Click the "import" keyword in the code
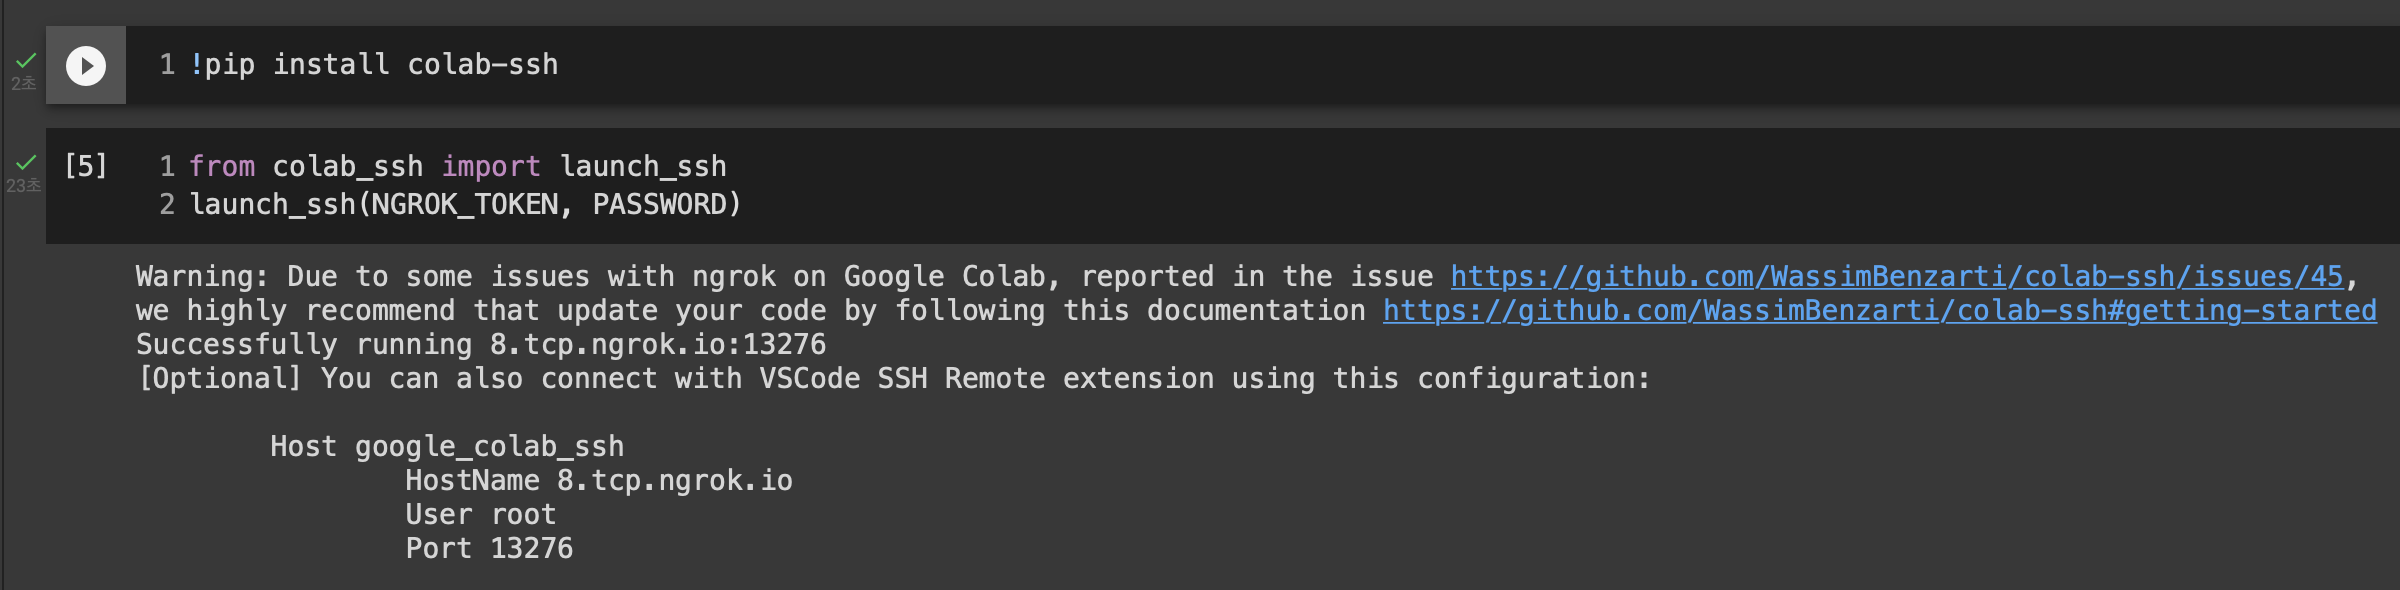2400x590 pixels. (490, 166)
